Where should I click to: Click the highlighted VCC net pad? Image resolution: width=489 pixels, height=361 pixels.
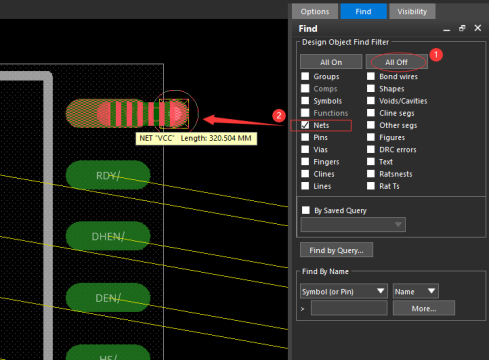coord(127,113)
